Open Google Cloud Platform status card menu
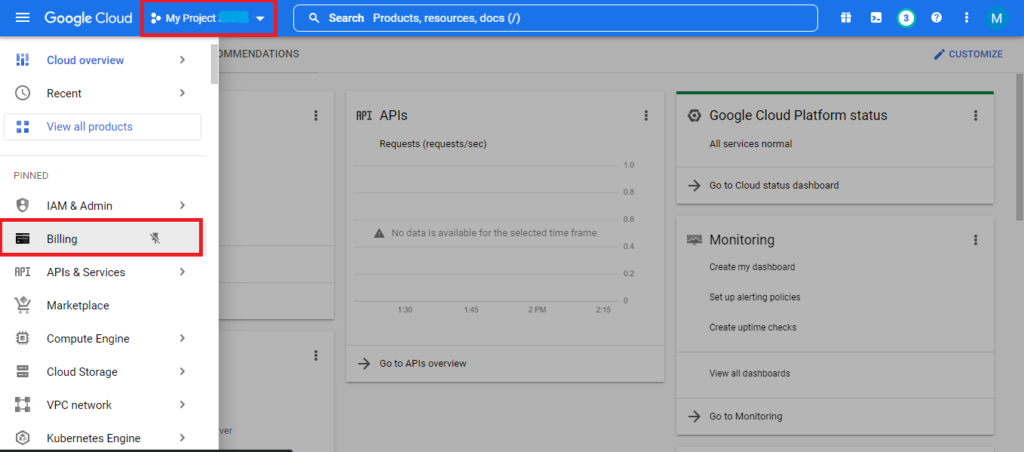The width and height of the screenshot is (1024, 452). 976,116
